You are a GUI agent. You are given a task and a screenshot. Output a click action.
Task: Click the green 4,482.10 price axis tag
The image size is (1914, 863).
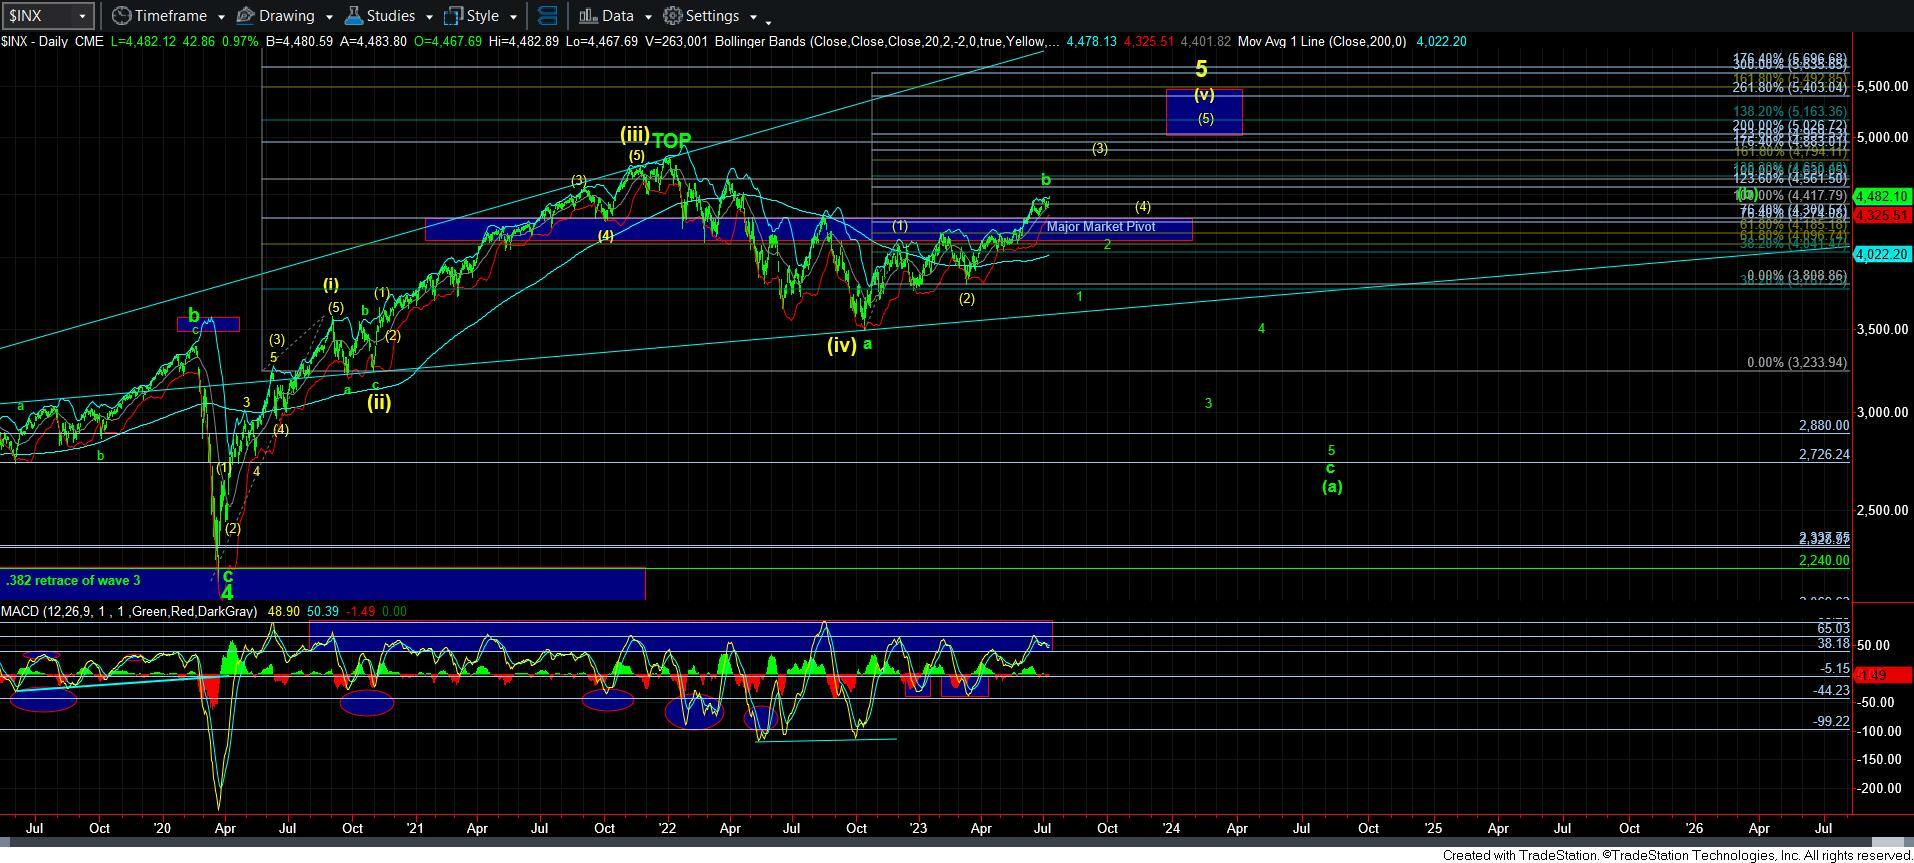[1881, 197]
